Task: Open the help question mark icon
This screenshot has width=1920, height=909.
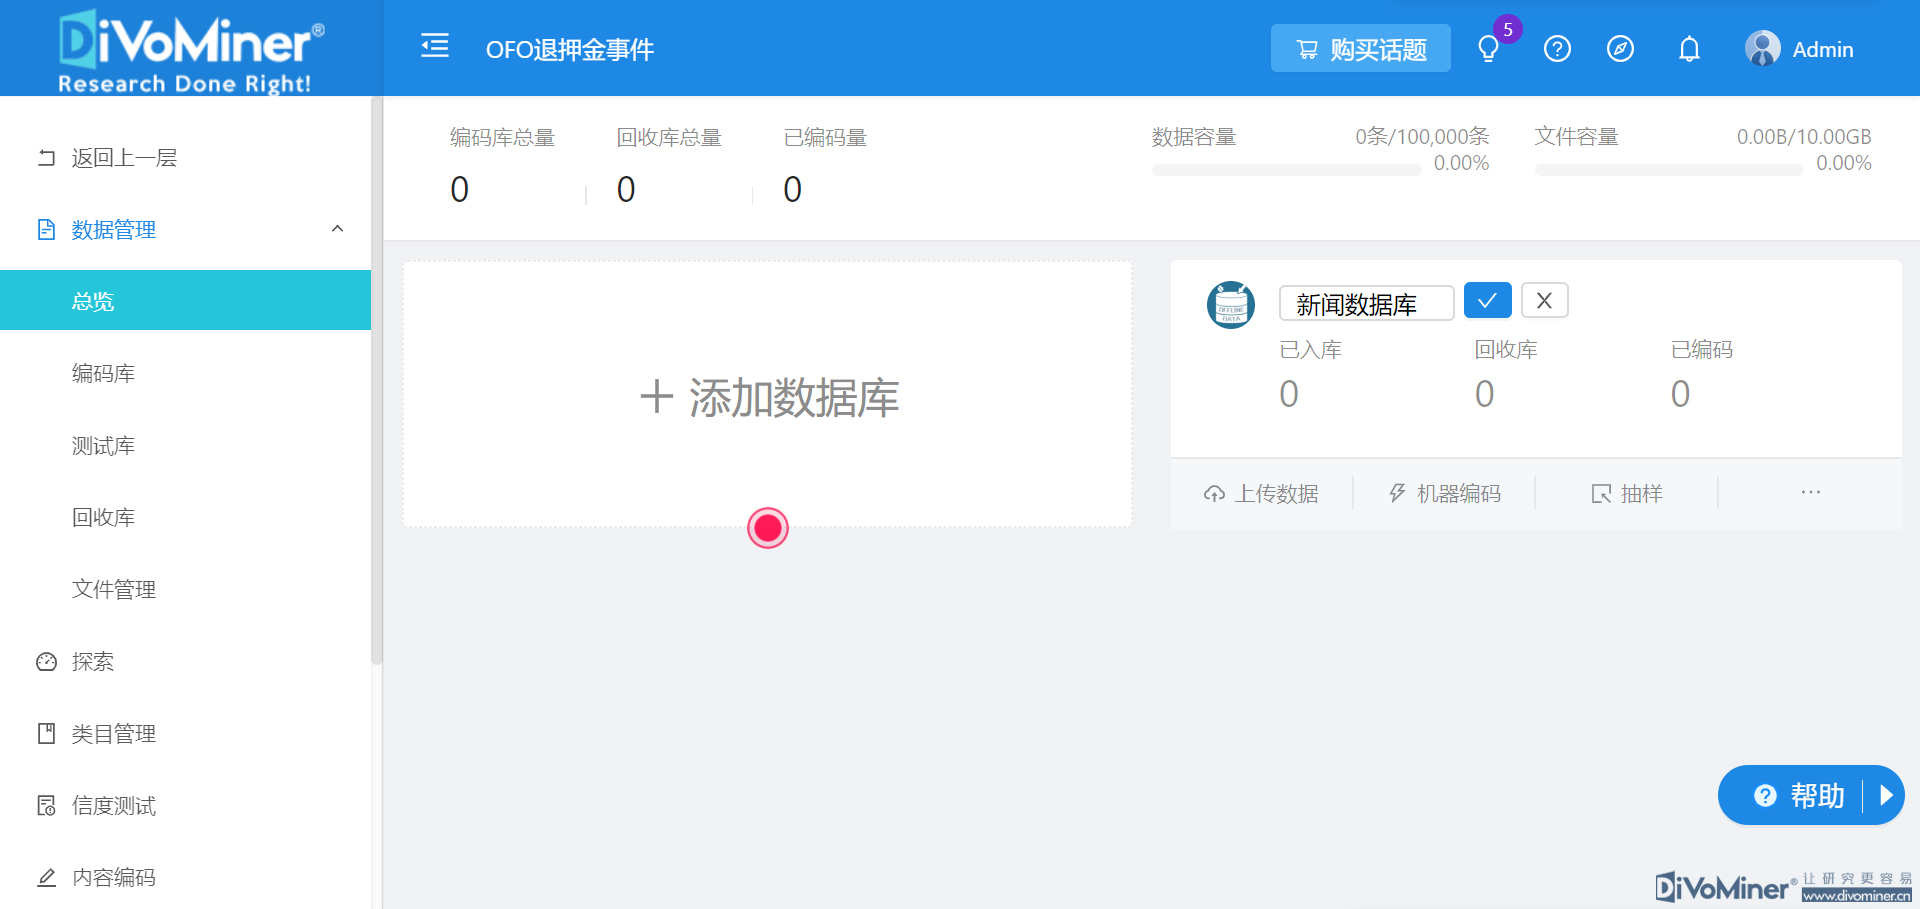Action: 1556,48
